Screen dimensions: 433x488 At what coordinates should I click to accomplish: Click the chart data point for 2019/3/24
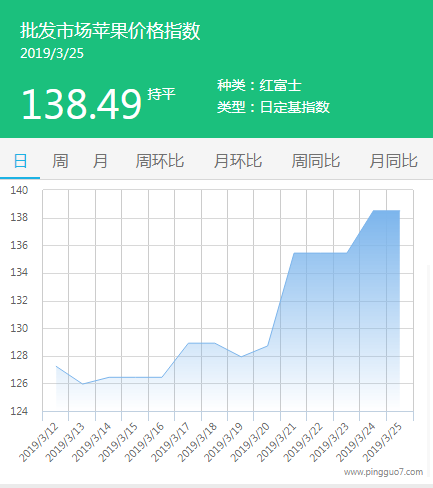pos(373,210)
